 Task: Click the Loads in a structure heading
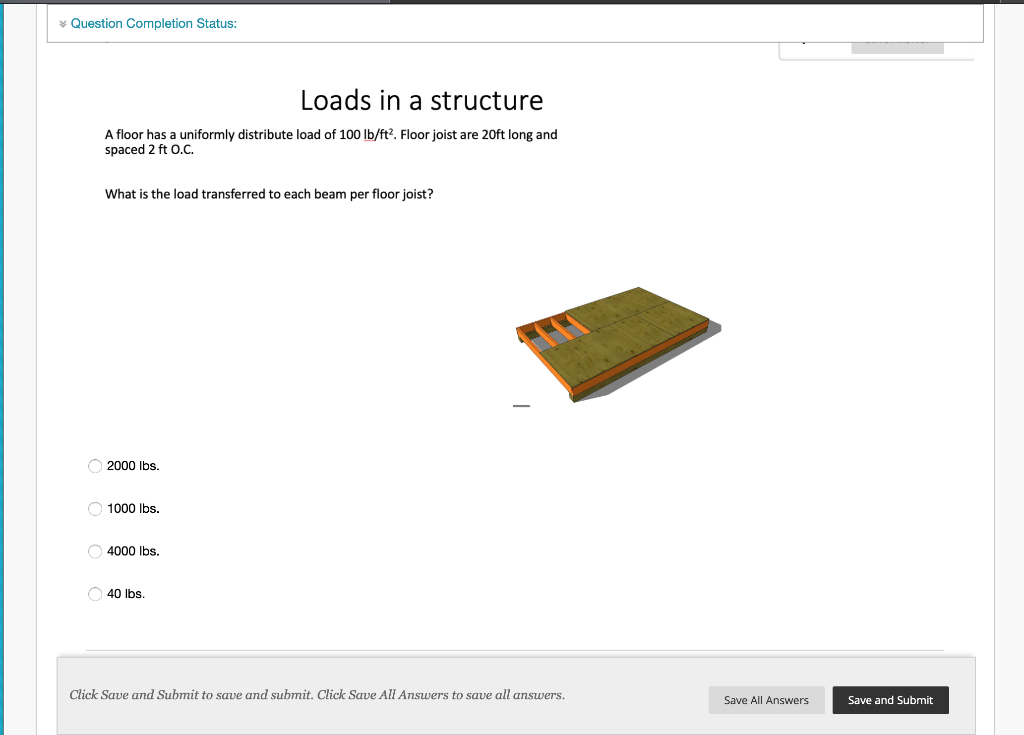click(421, 100)
